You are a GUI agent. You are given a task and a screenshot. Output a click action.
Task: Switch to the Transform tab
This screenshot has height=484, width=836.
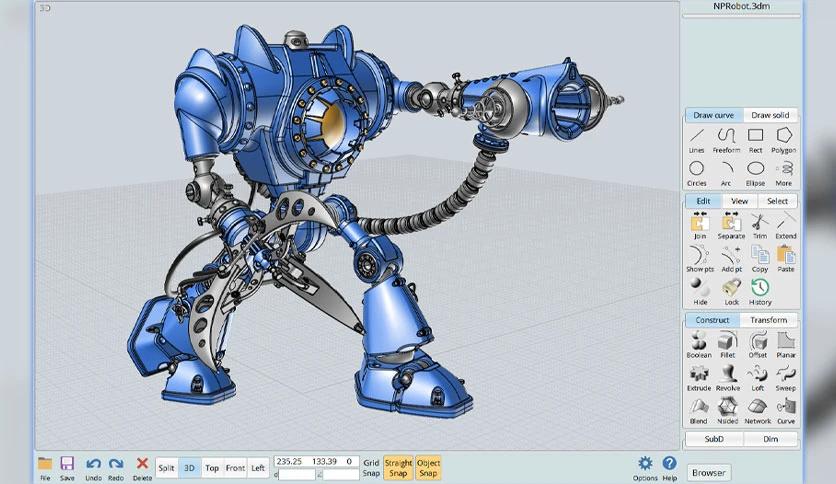pos(768,320)
